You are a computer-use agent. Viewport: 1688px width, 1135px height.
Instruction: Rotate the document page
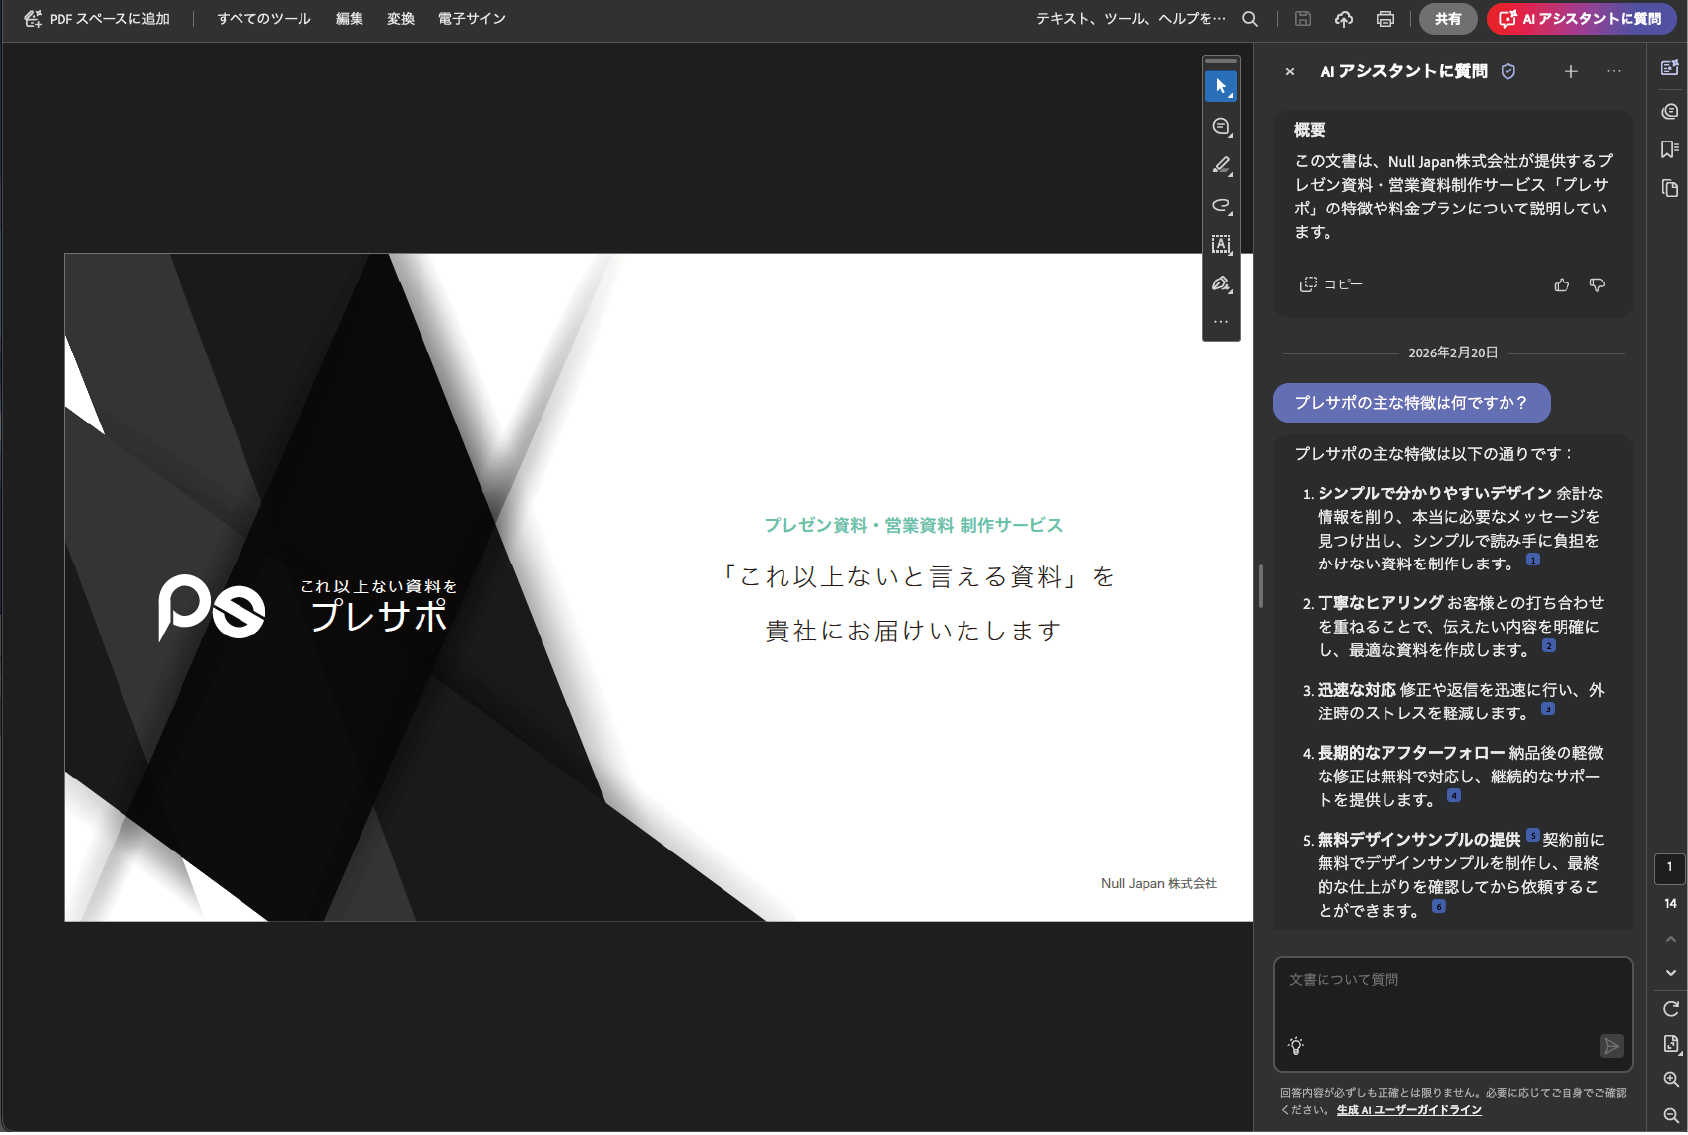point(1669,1008)
